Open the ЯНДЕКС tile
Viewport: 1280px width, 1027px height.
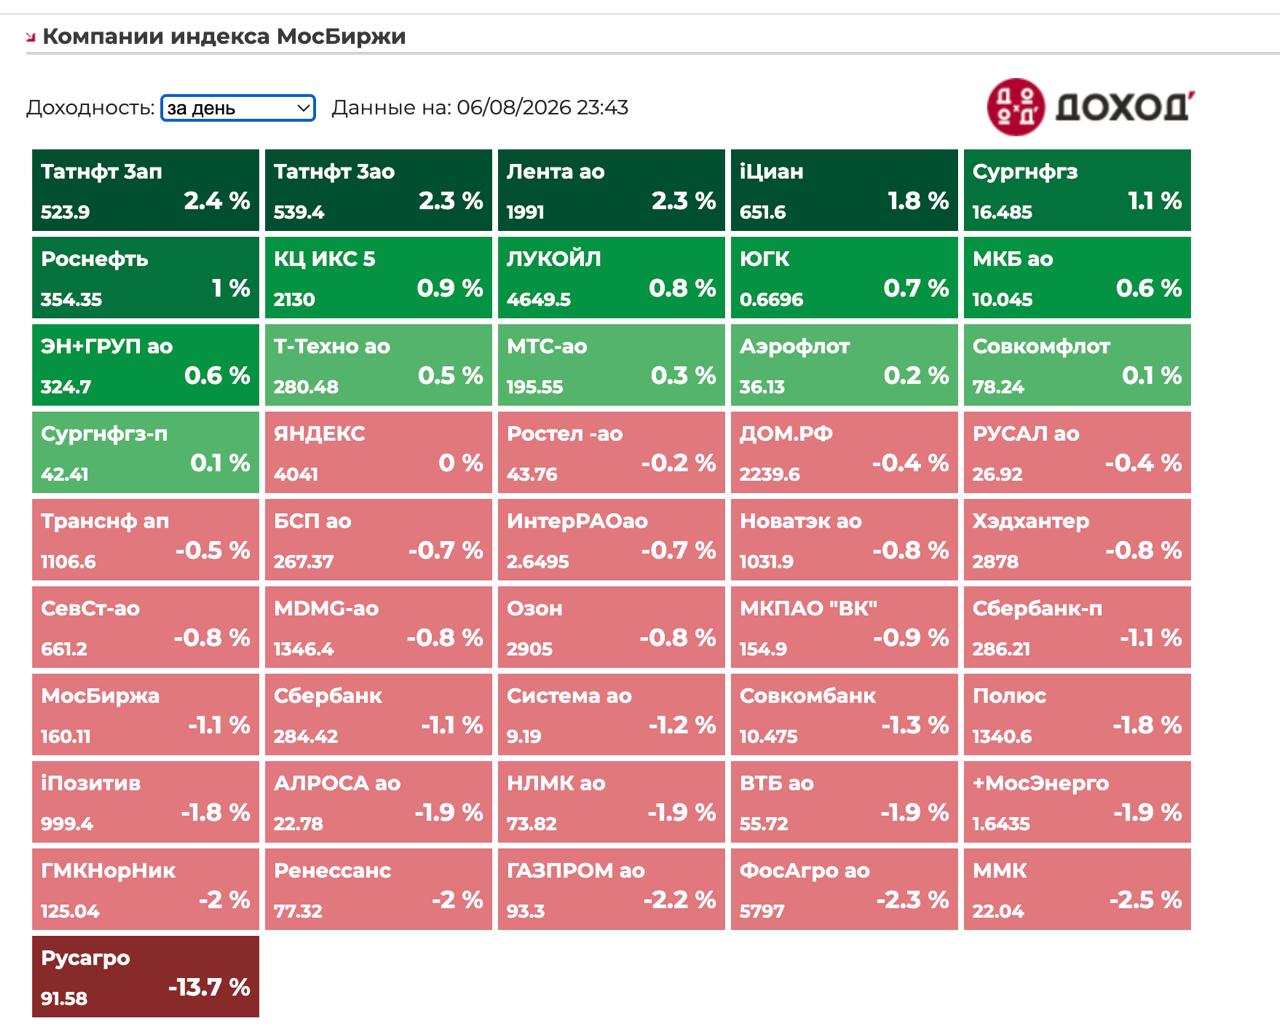pos(378,453)
